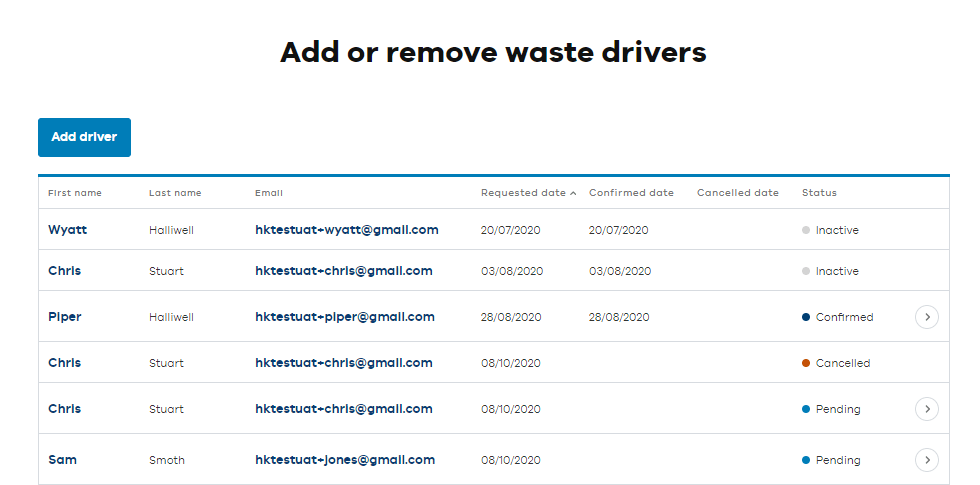Click the Email column header
This screenshot has width=980, height=485.
point(269,193)
